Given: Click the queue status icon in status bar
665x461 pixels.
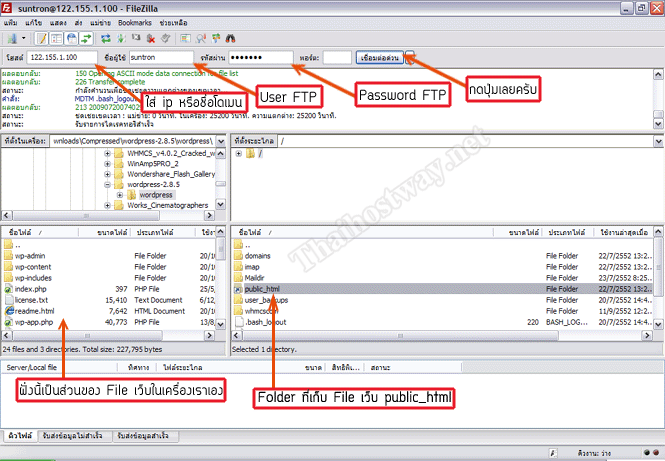Looking at the screenshot, I should click(x=553, y=453).
